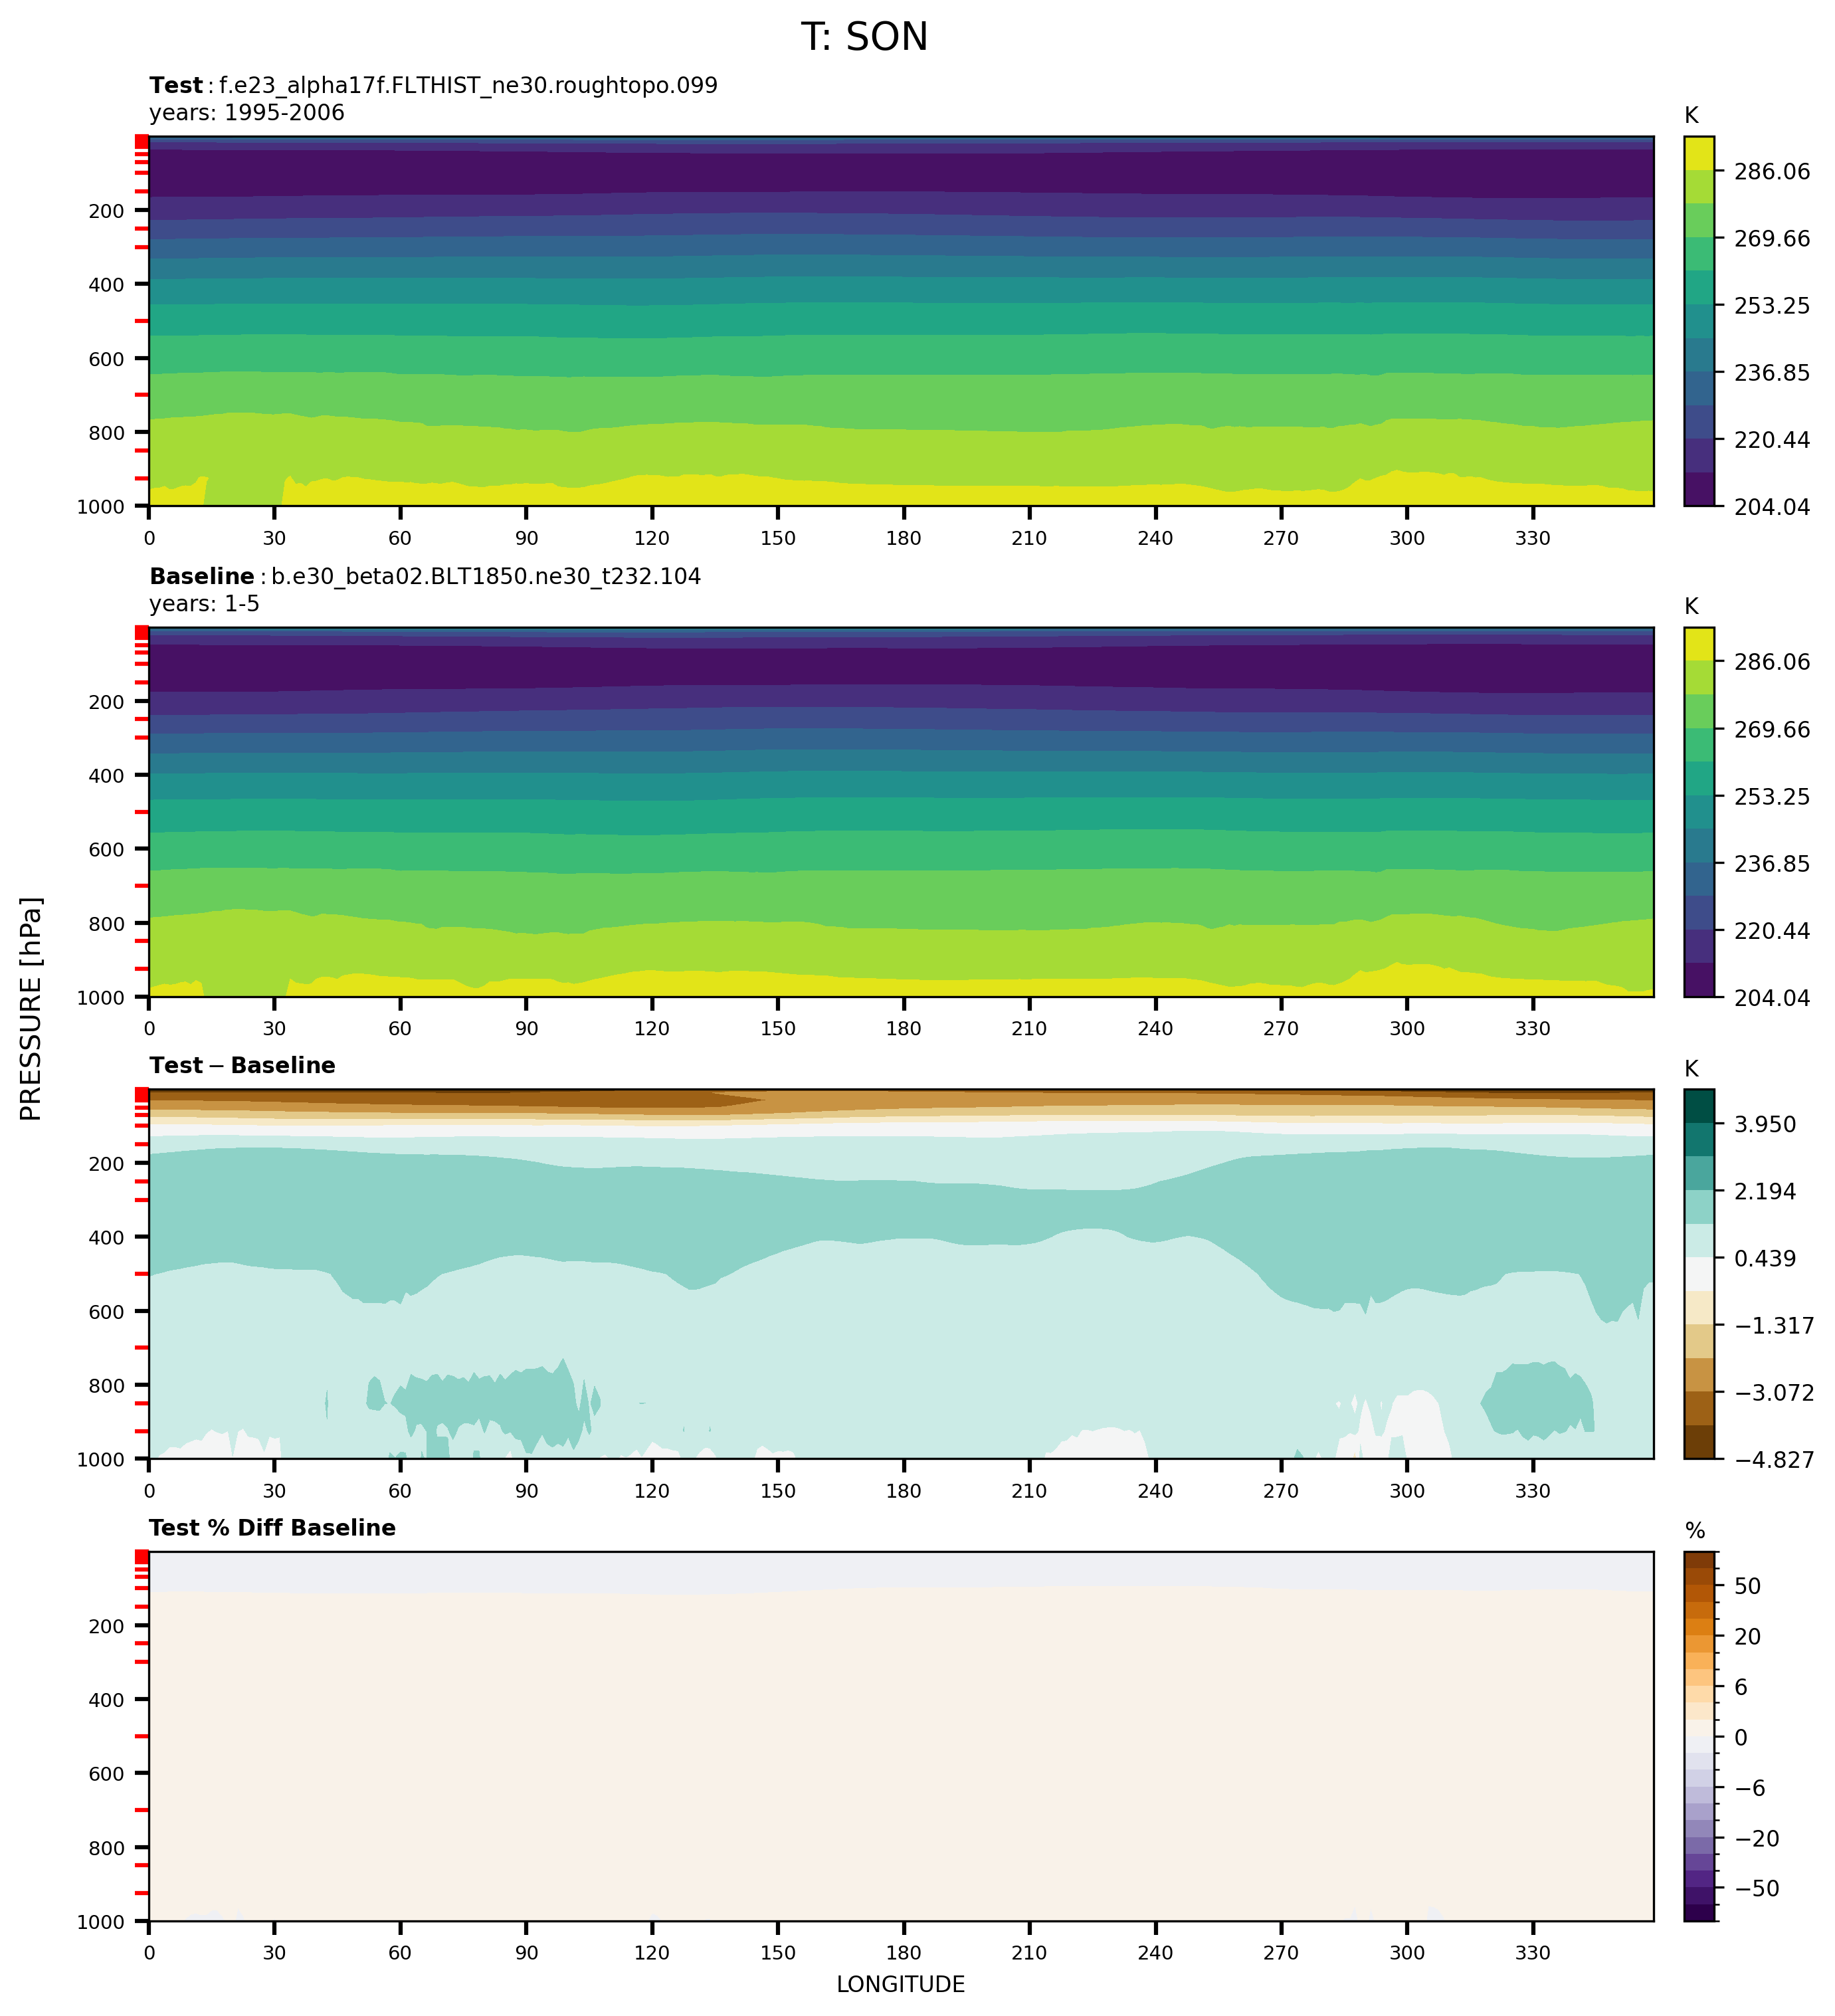Click the LONGITUDE axis label
The width and height of the screenshot is (1835, 2016).
pyautogui.click(x=900, y=1985)
